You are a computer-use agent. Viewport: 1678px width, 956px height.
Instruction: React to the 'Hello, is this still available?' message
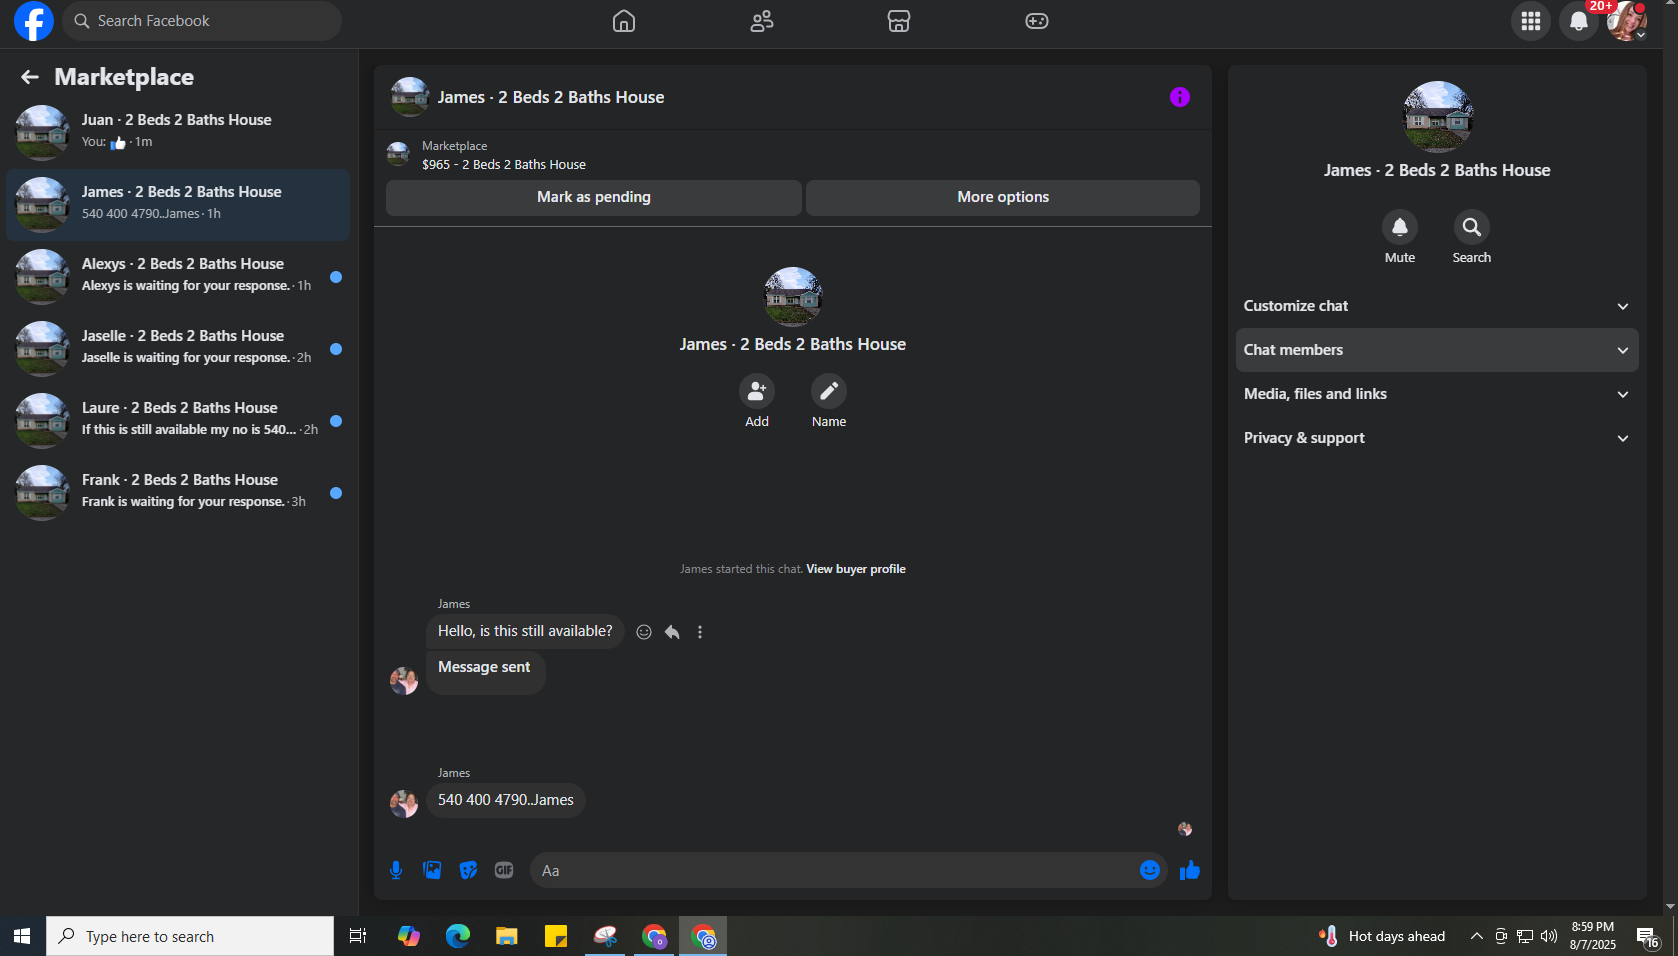(x=644, y=632)
